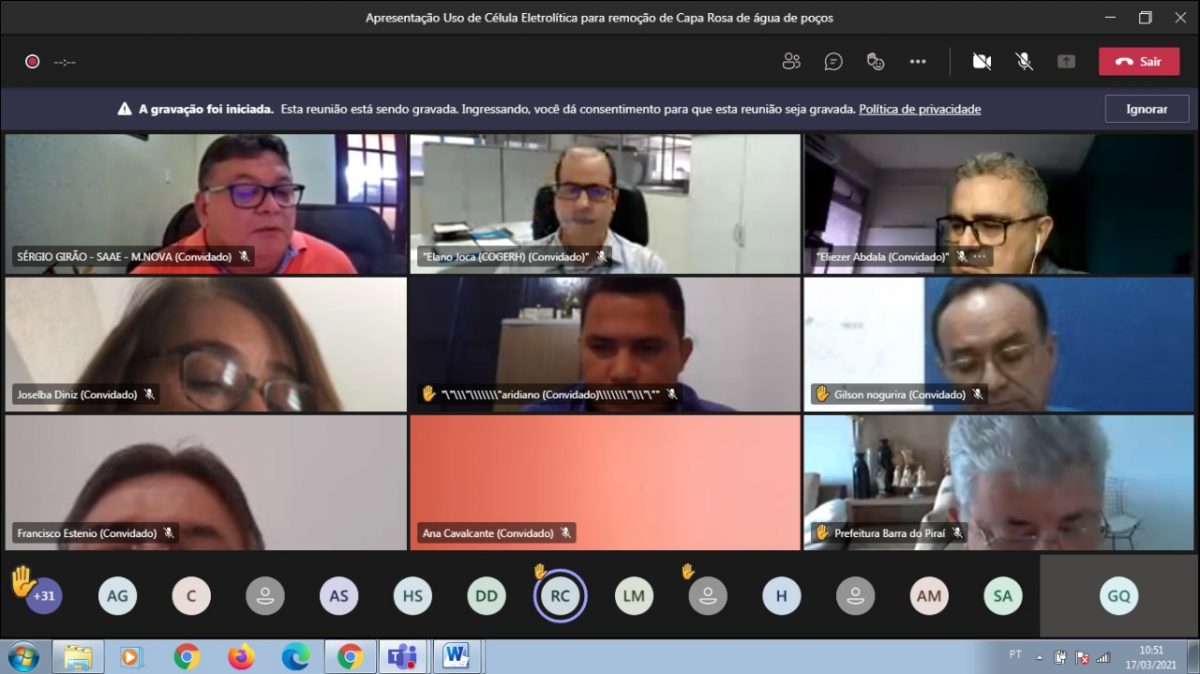
Task: Open Word from the taskbar
Action: coord(457,657)
